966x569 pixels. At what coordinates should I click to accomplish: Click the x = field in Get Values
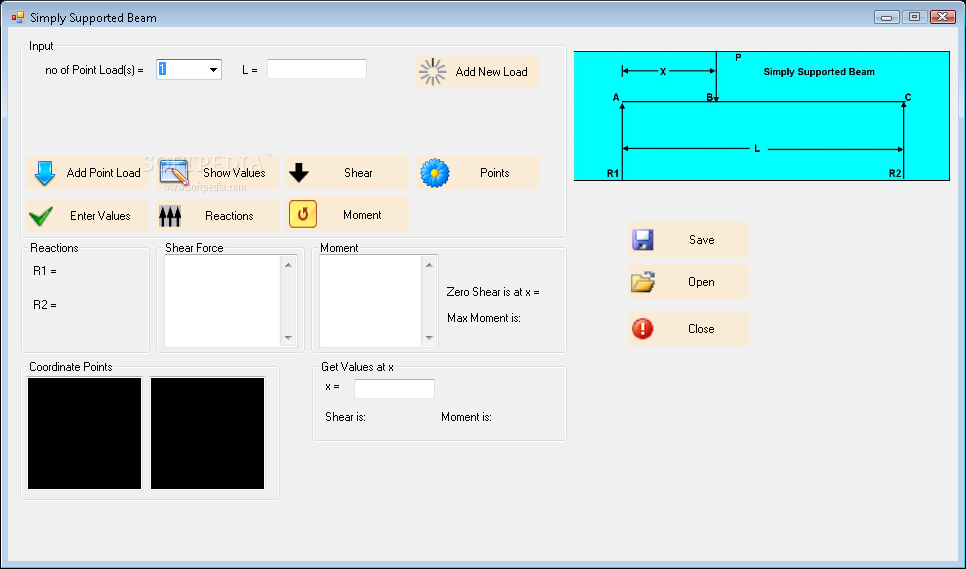point(394,389)
